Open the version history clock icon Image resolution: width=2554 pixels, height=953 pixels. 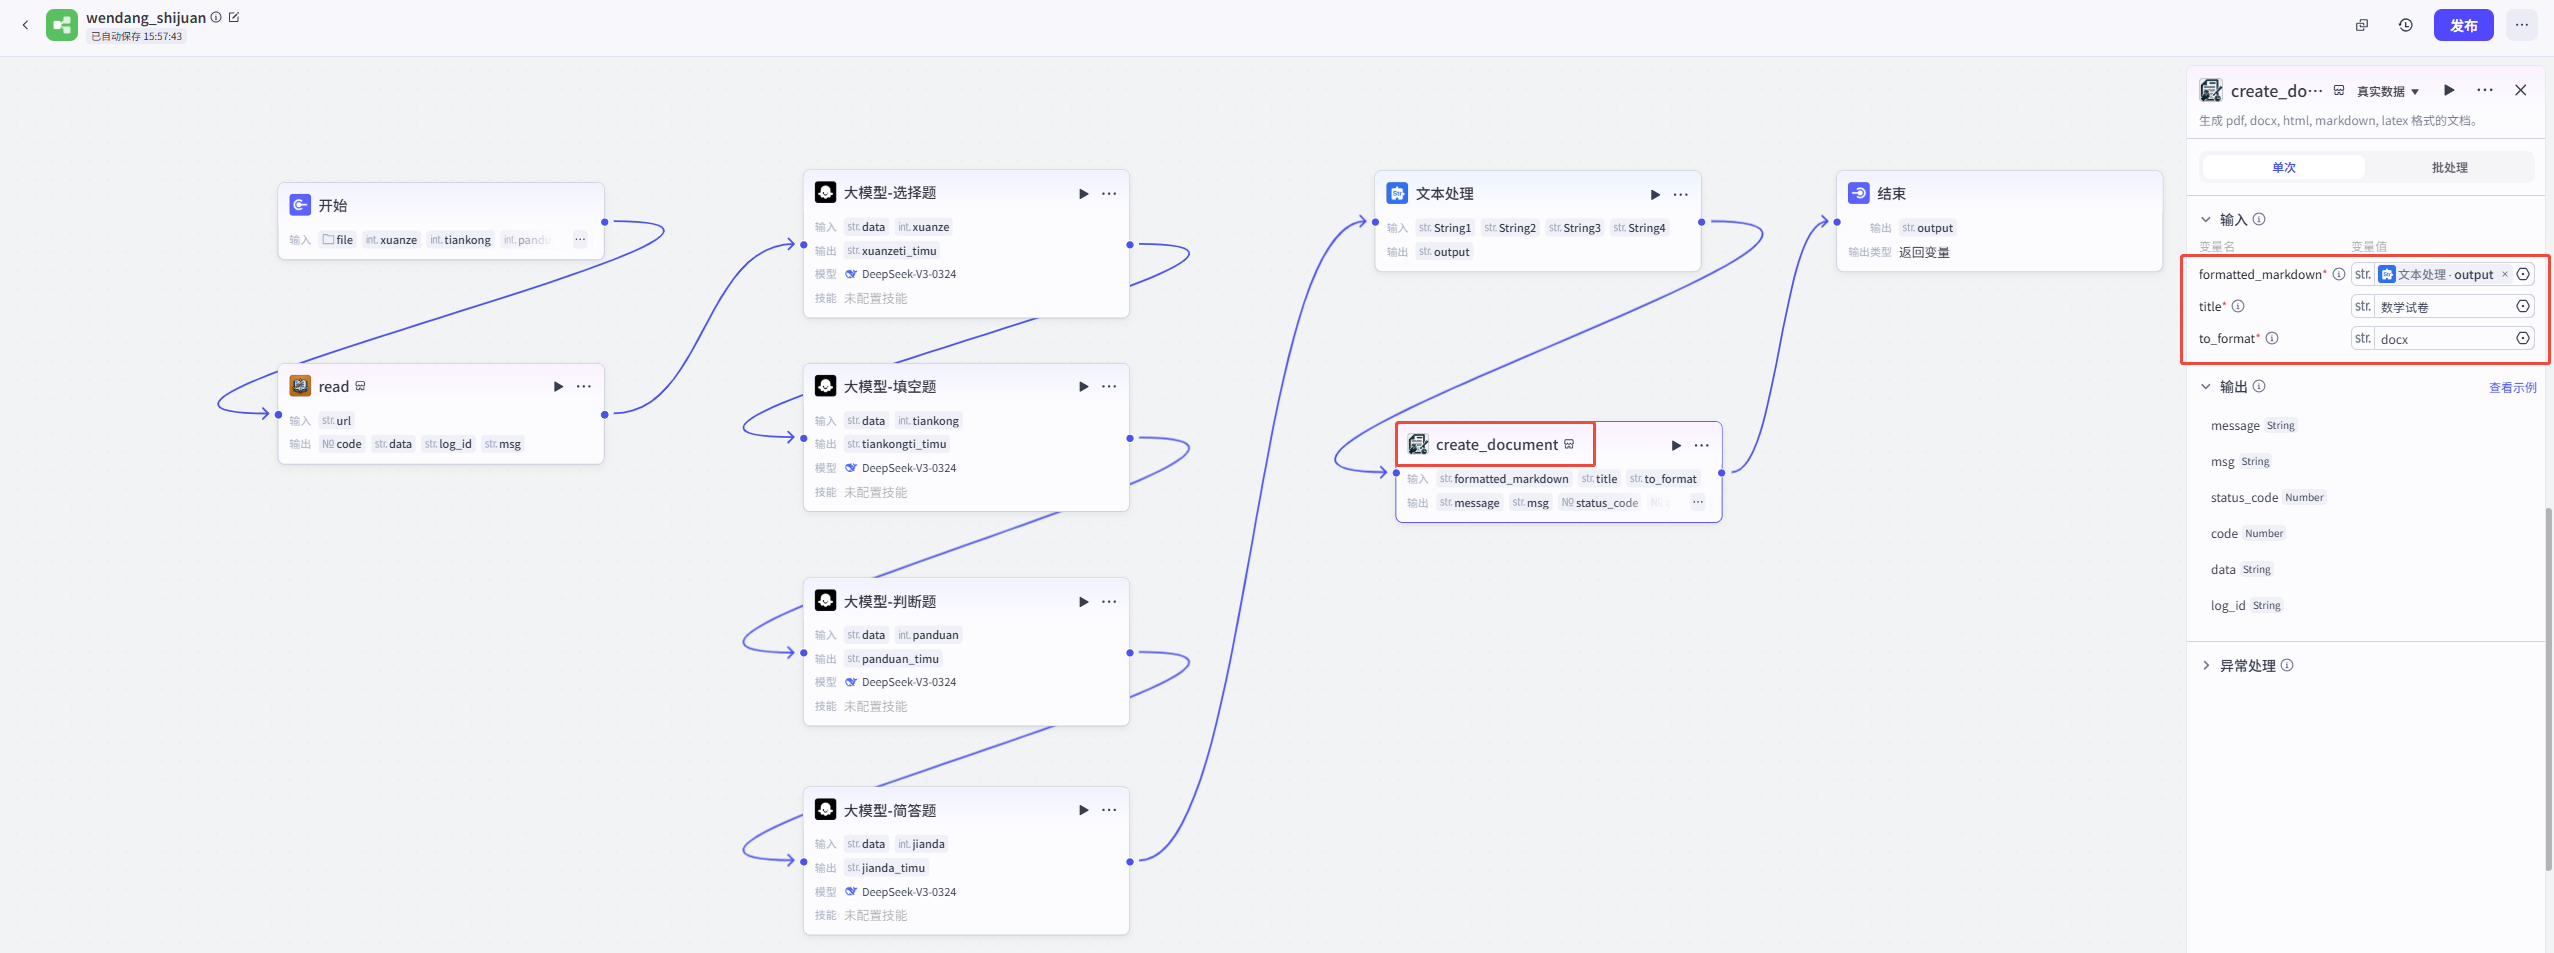2406,25
